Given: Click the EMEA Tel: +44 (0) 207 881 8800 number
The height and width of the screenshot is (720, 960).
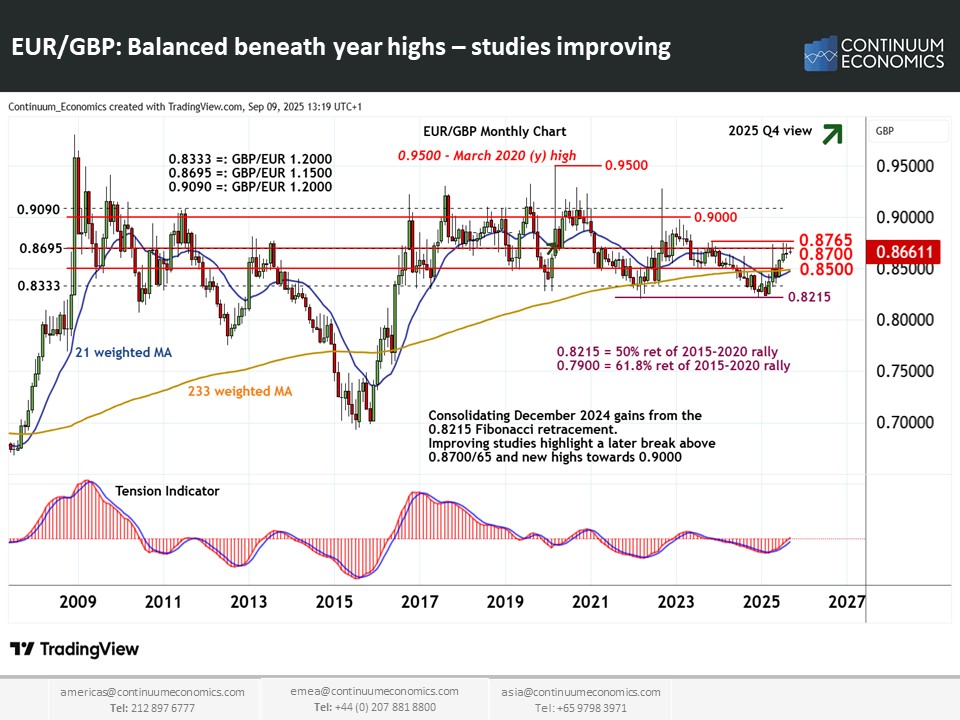Looking at the screenshot, I should point(375,707).
